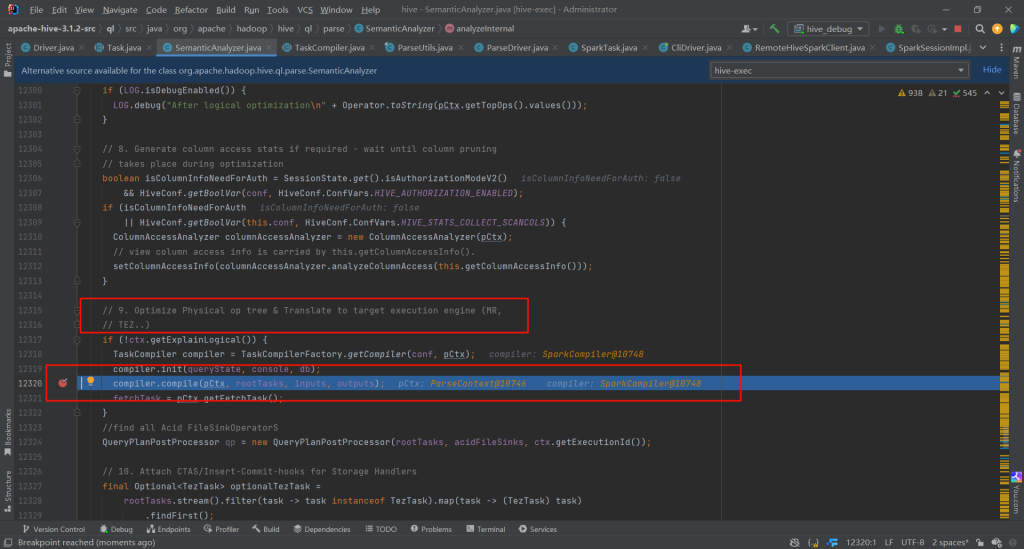The height and width of the screenshot is (549, 1024).
Task: Open Search Everywhere magnifier icon
Action: (x=979, y=29)
